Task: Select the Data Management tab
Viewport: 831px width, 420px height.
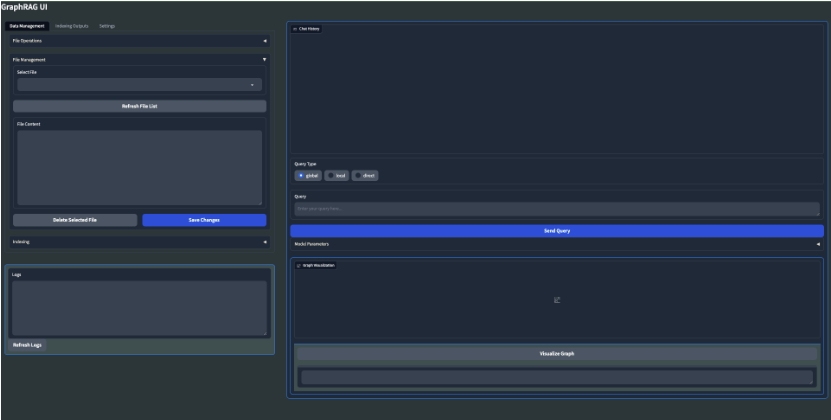Action: [x=27, y=25]
